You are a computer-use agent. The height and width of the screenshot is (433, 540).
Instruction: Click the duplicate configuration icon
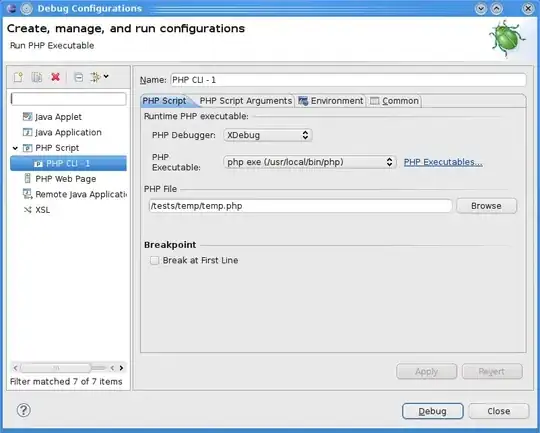(37, 77)
